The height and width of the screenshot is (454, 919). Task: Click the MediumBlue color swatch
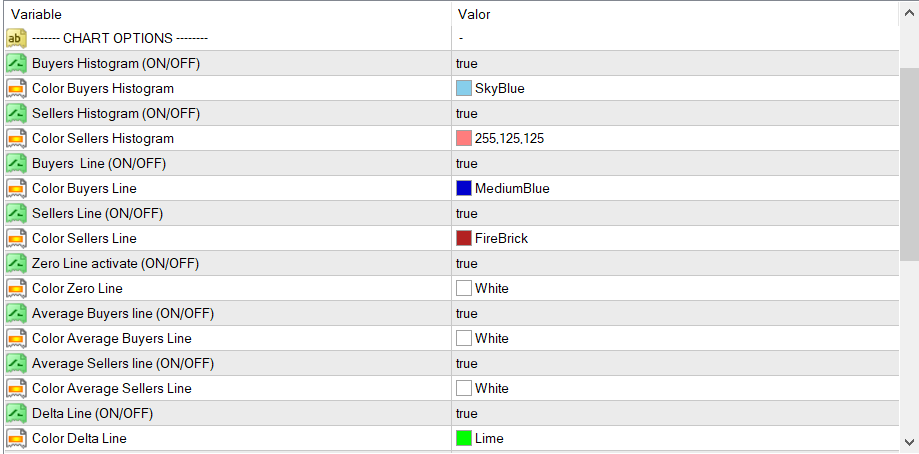tap(464, 188)
